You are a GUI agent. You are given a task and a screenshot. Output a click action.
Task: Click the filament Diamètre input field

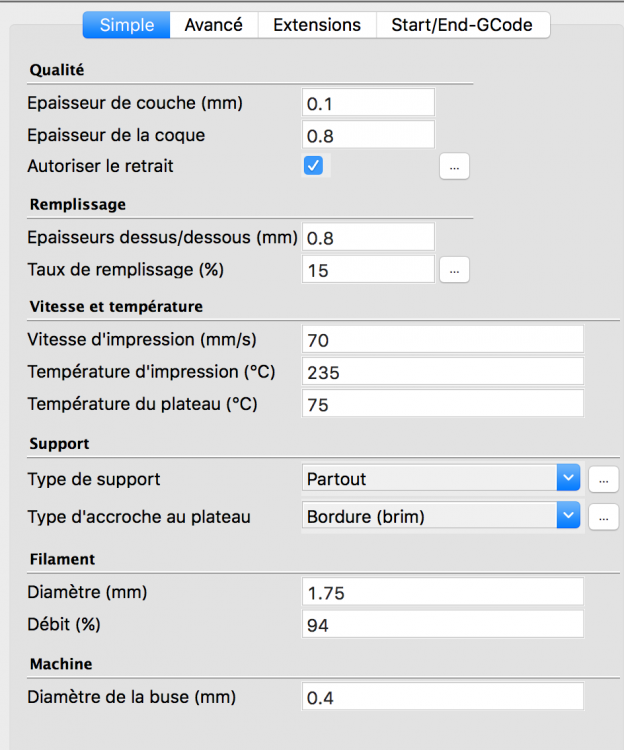click(442, 592)
